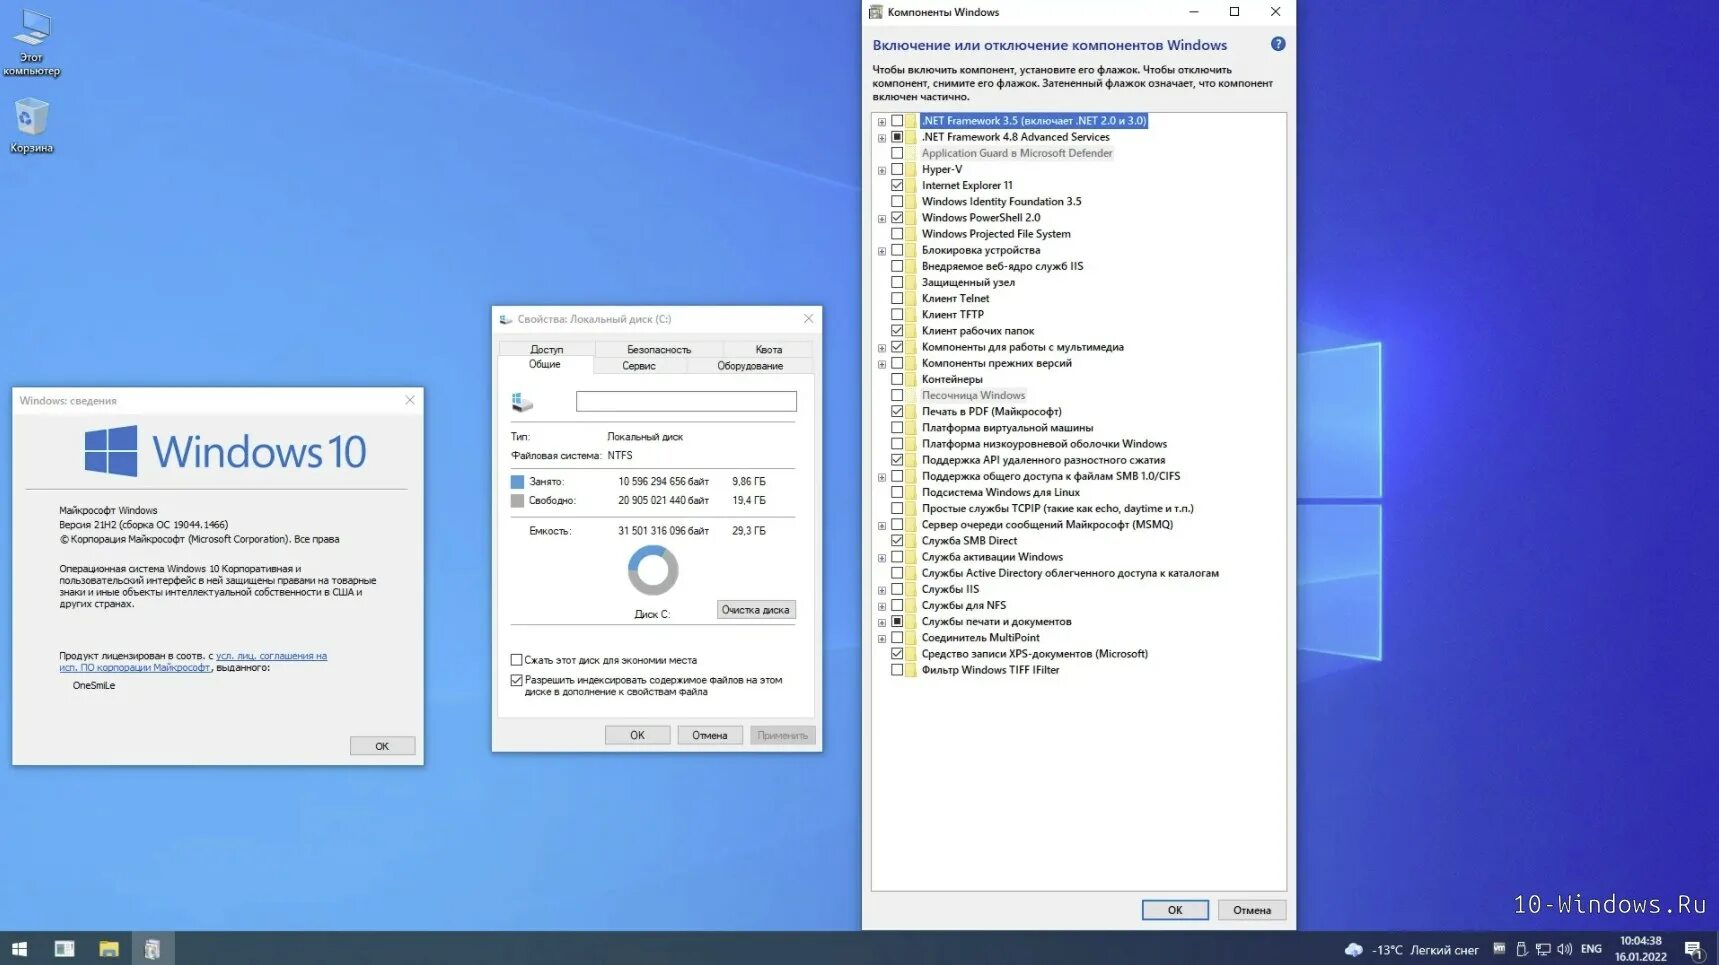Select the Recycle Bin desktop icon
Image resolution: width=1719 pixels, height=965 pixels.
[32, 125]
